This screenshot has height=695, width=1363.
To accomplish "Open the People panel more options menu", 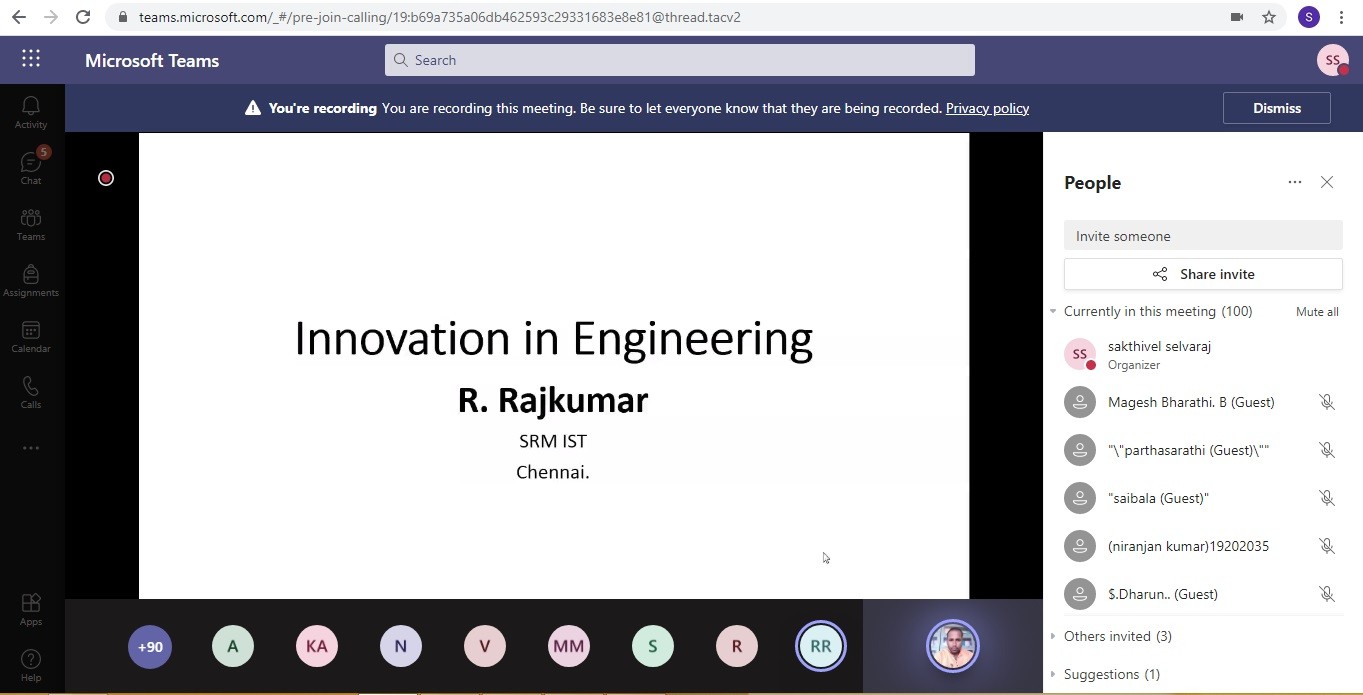I will tap(1295, 182).
